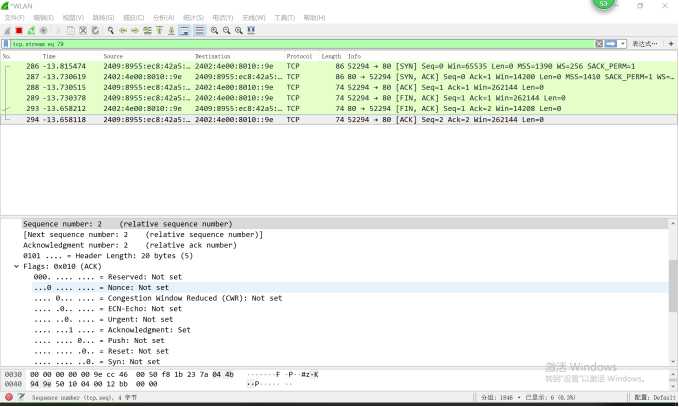Open the 帮助(H) menu
Viewport: 679px width, 407px height.
click(x=314, y=17)
